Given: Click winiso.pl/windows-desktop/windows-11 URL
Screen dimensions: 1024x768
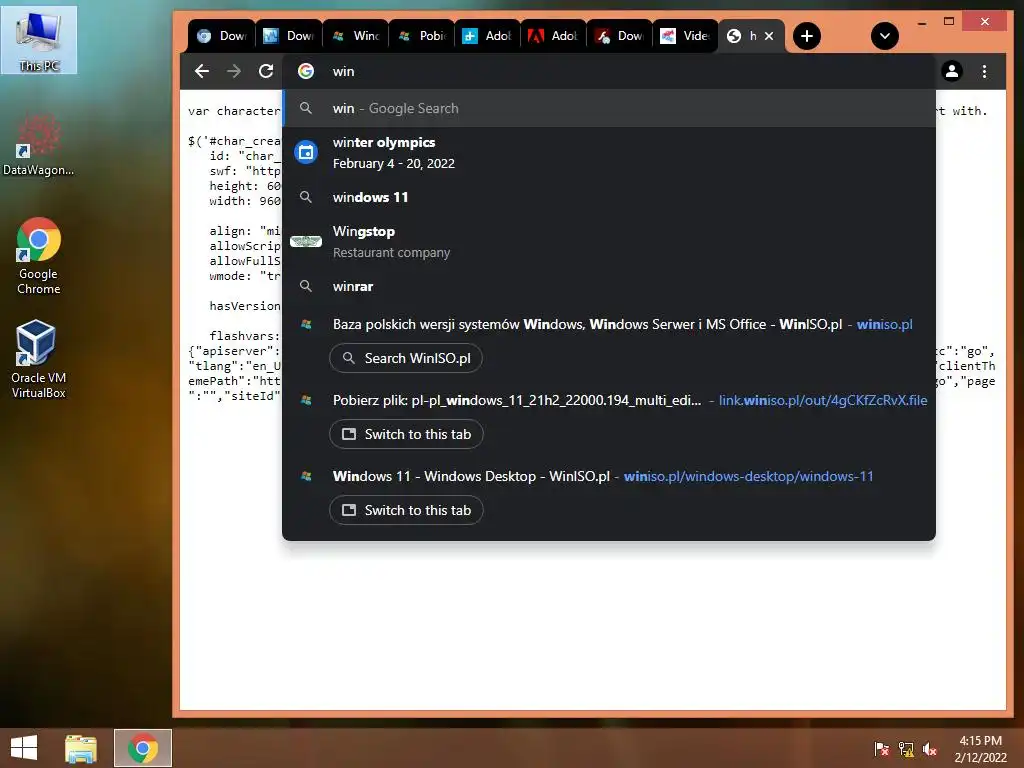Looking at the screenshot, I should point(748,476).
